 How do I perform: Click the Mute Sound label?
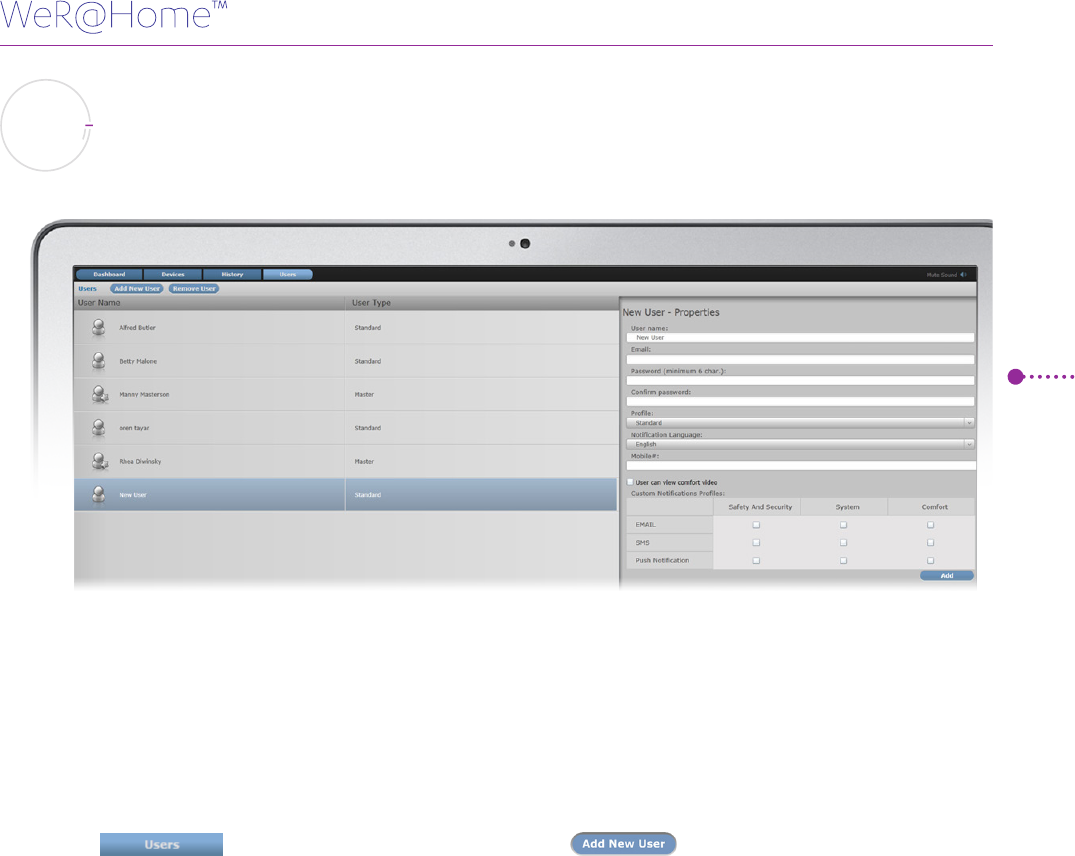tap(941, 275)
